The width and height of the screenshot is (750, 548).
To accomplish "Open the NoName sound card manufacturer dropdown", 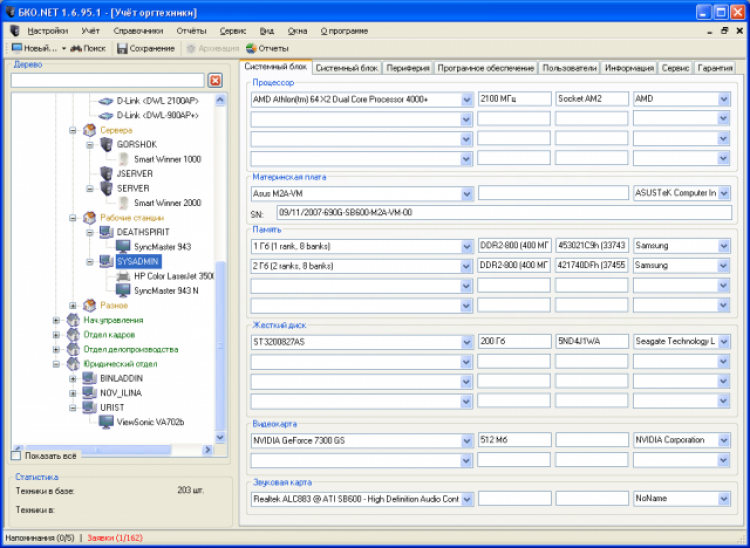I will [724, 499].
